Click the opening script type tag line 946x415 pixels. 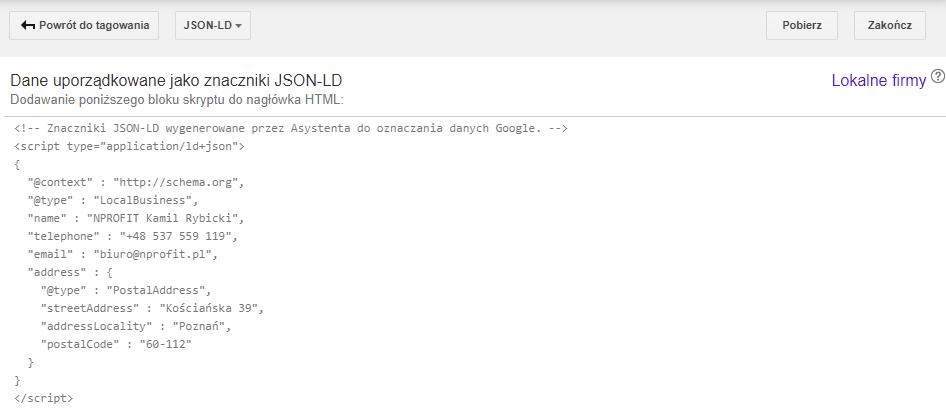(130, 147)
